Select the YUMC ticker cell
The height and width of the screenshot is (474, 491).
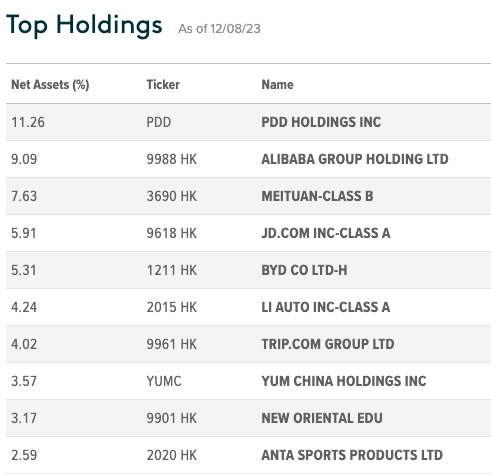coord(164,381)
